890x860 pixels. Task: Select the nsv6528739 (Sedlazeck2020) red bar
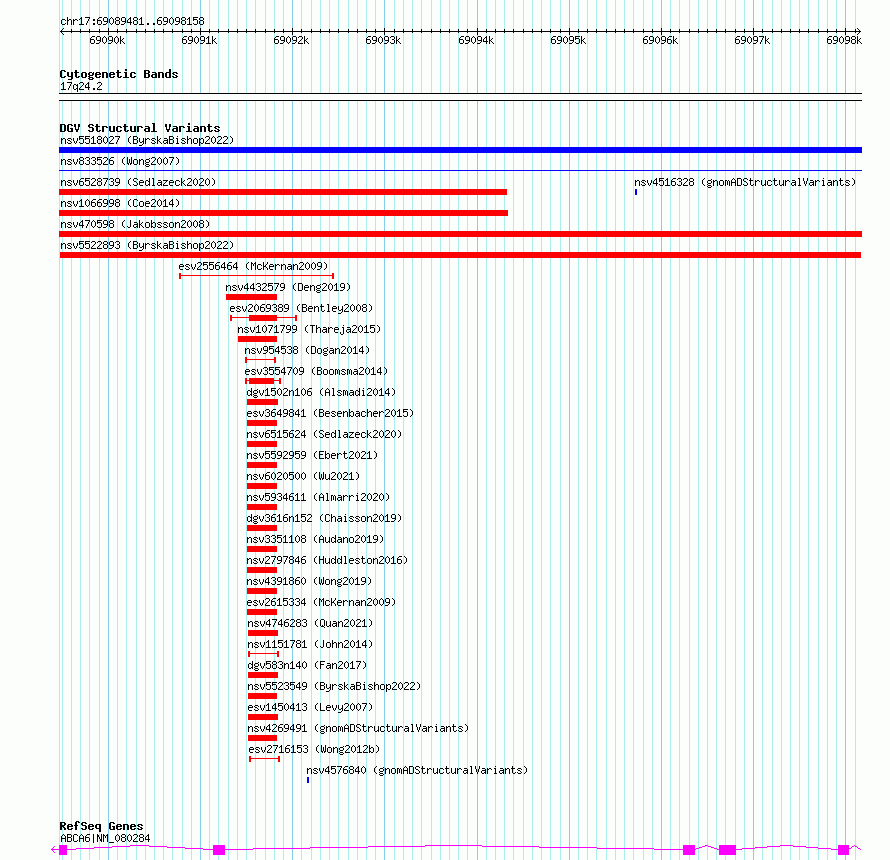[x=283, y=192]
